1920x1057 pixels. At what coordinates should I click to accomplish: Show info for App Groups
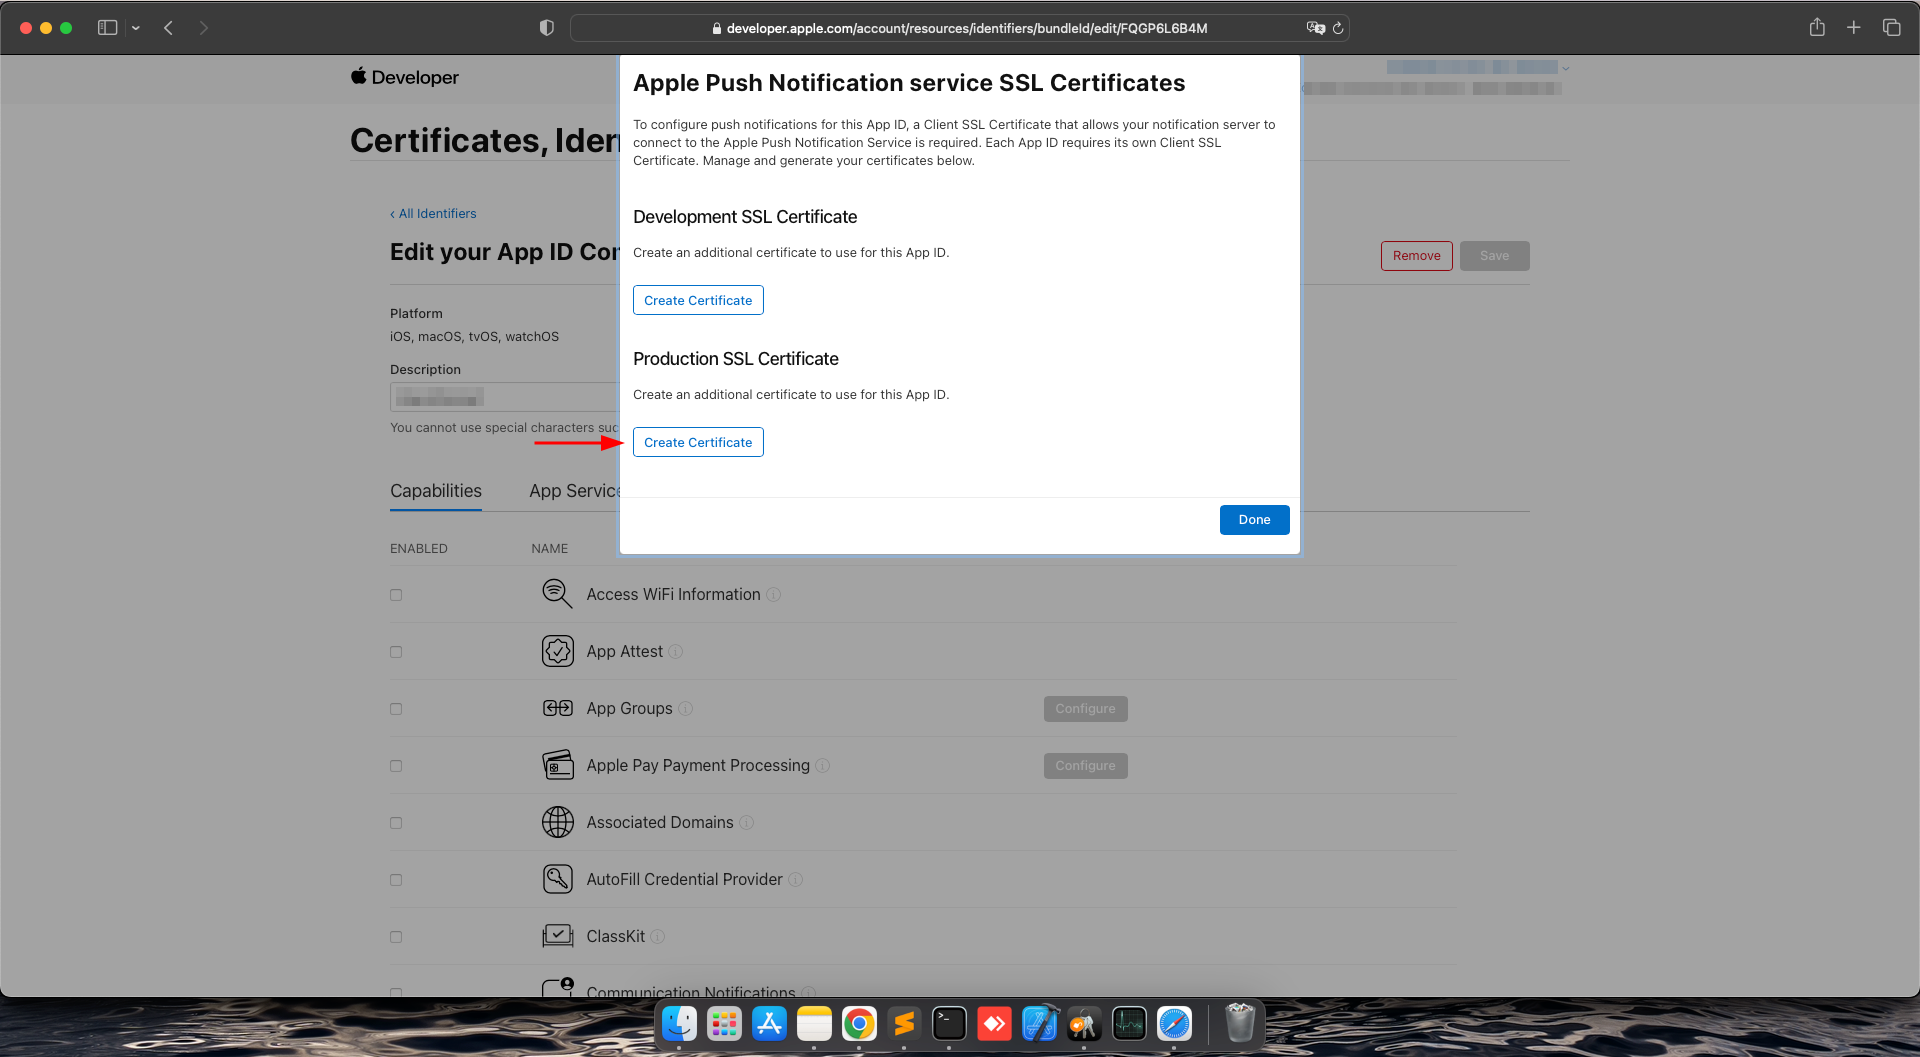(x=685, y=709)
